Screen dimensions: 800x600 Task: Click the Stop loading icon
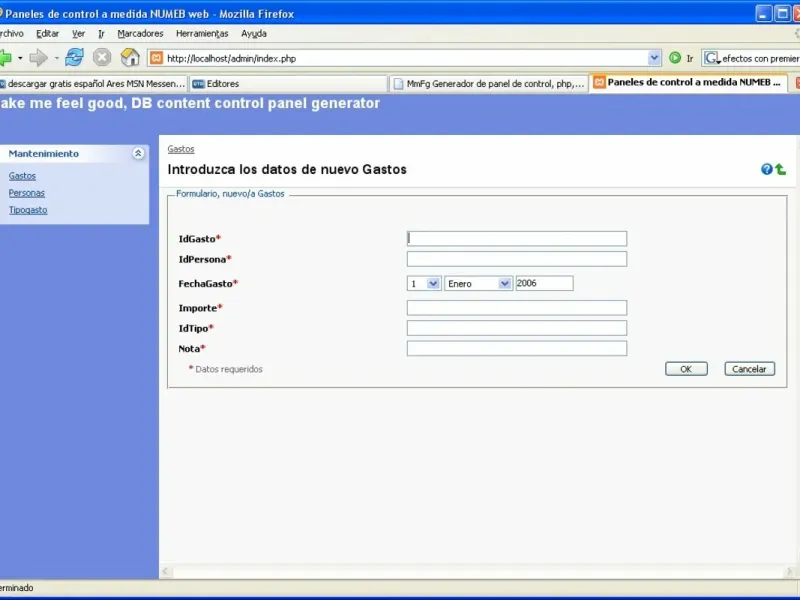coord(102,57)
